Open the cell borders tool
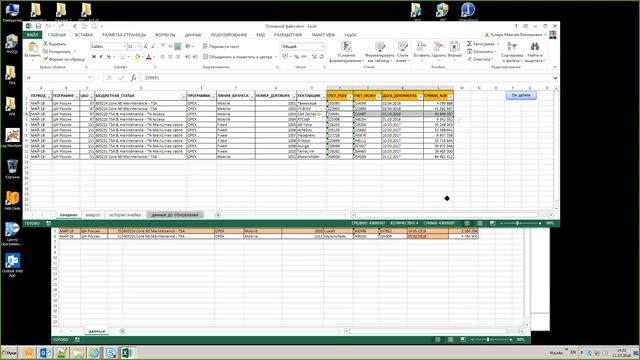The height and width of the screenshot is (360, 640). 122,57
